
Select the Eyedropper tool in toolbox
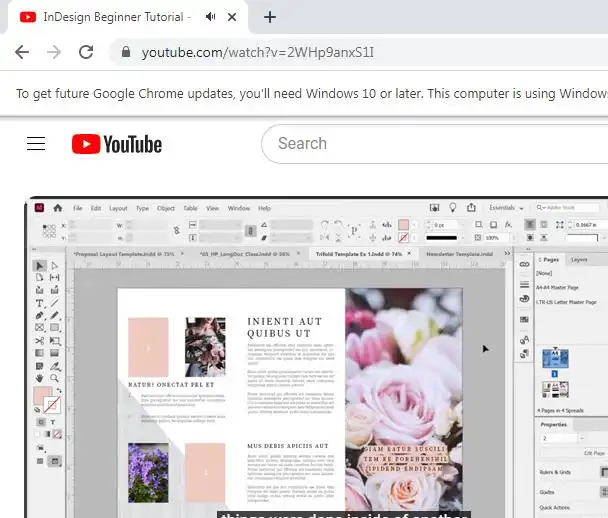[x=55, y=366]
